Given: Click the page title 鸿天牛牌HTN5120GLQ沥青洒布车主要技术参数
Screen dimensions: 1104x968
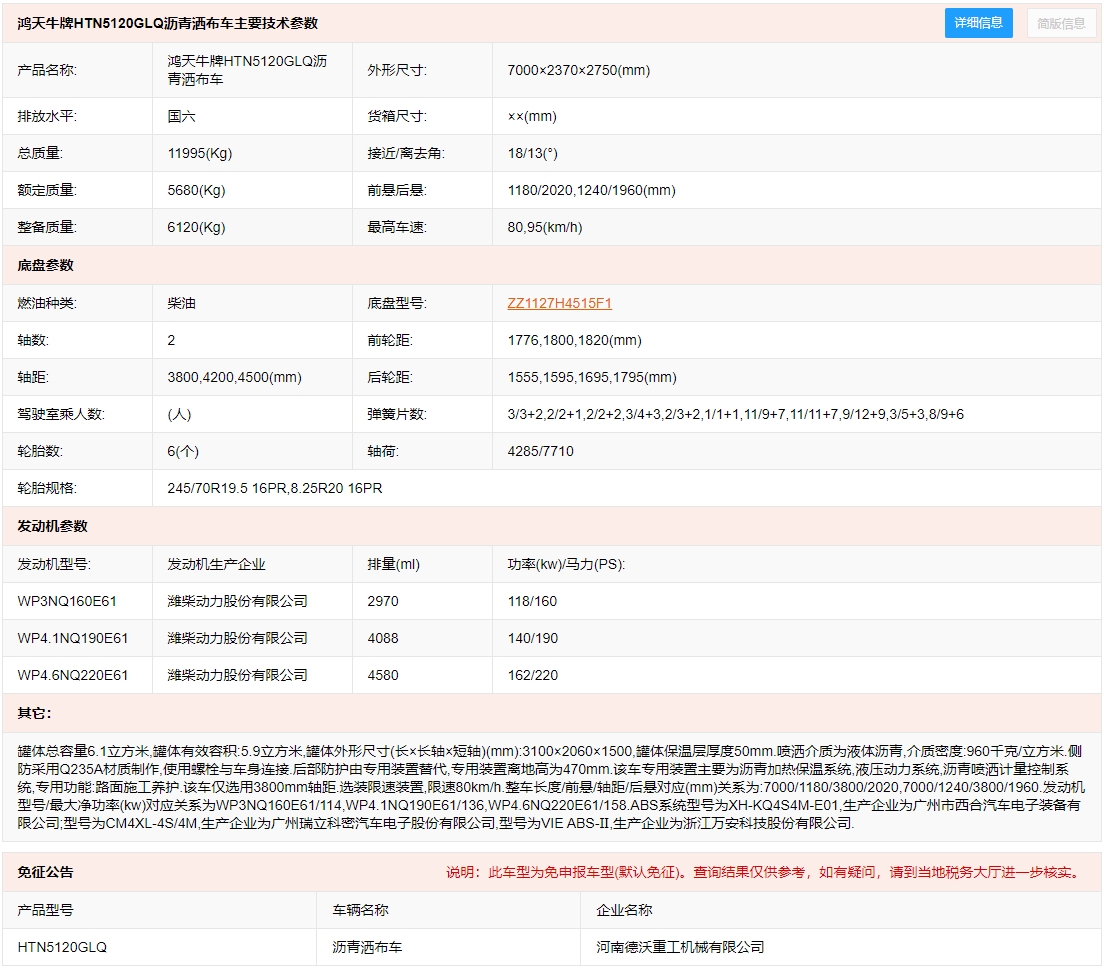Looking at the screenshot, I should coord(168,23).
